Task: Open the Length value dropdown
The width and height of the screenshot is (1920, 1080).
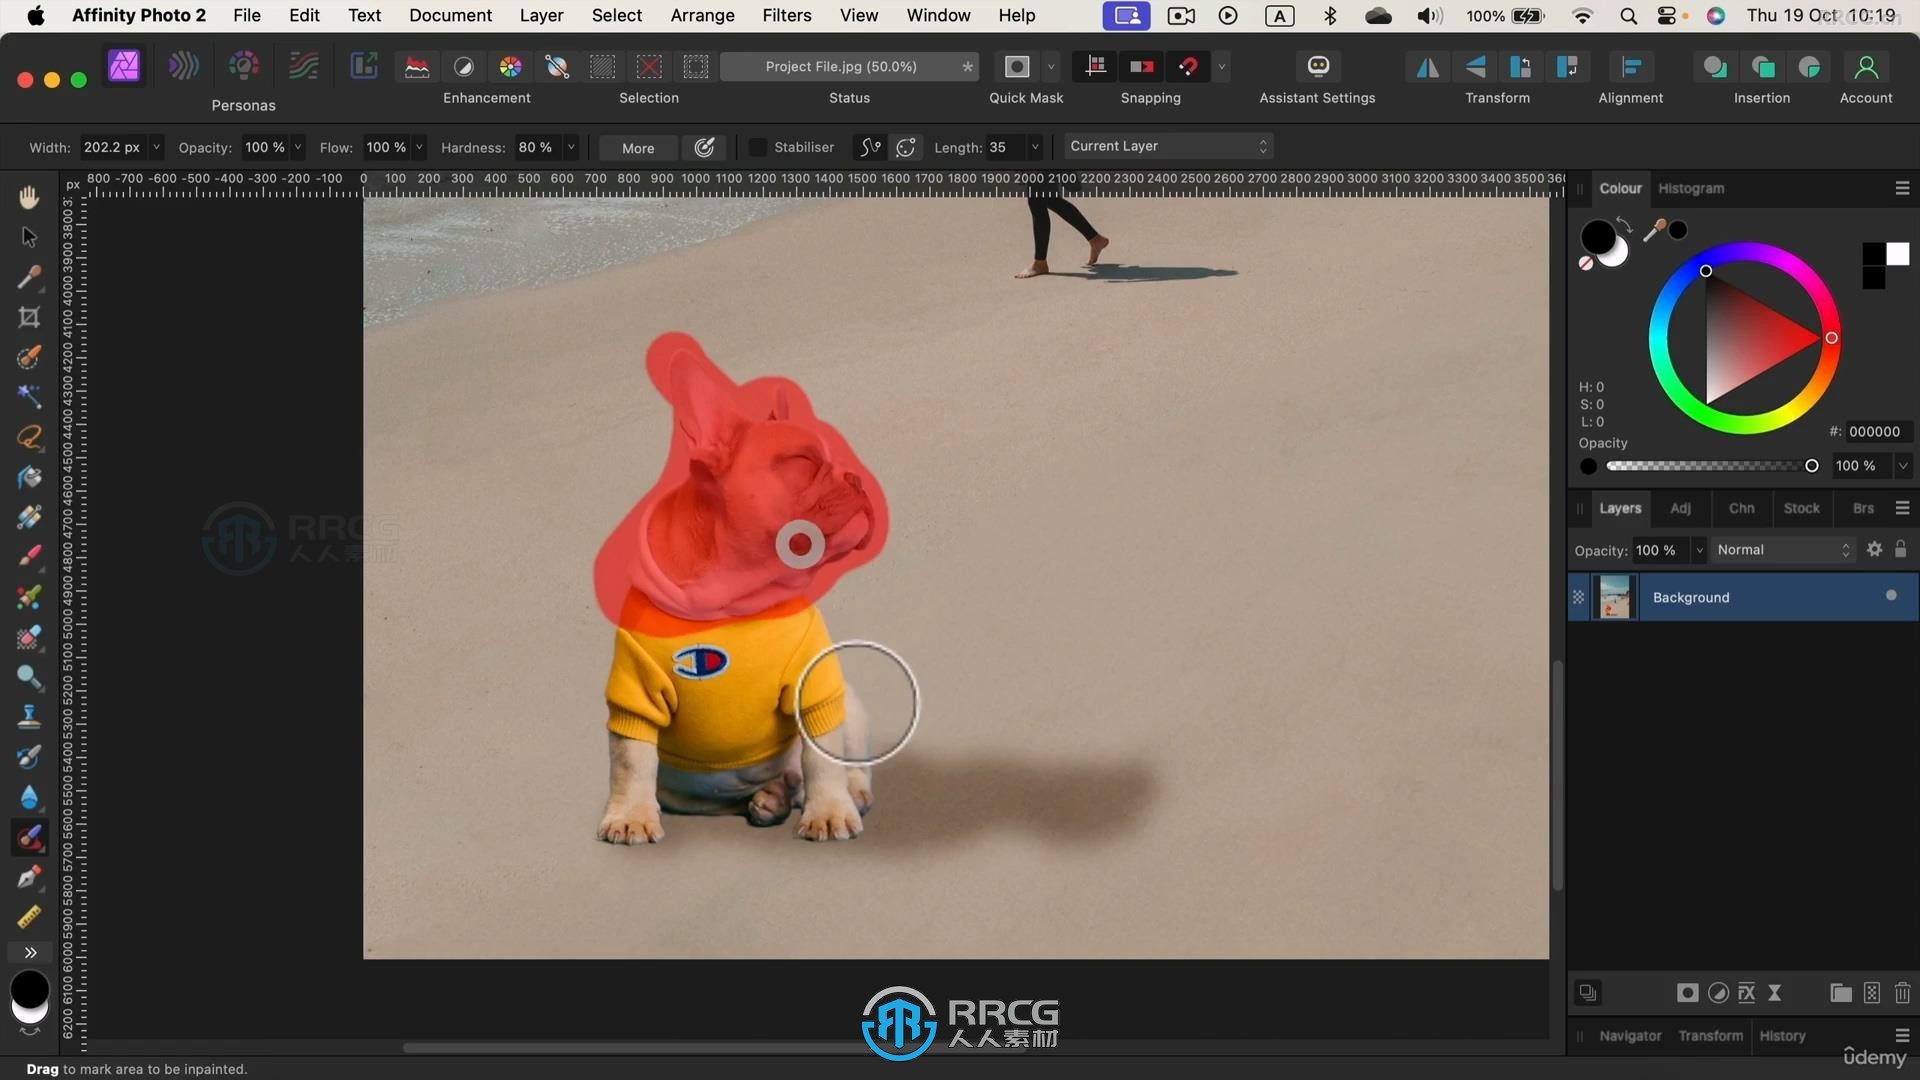Action: pyautogui.click(x=1035, y=147)
